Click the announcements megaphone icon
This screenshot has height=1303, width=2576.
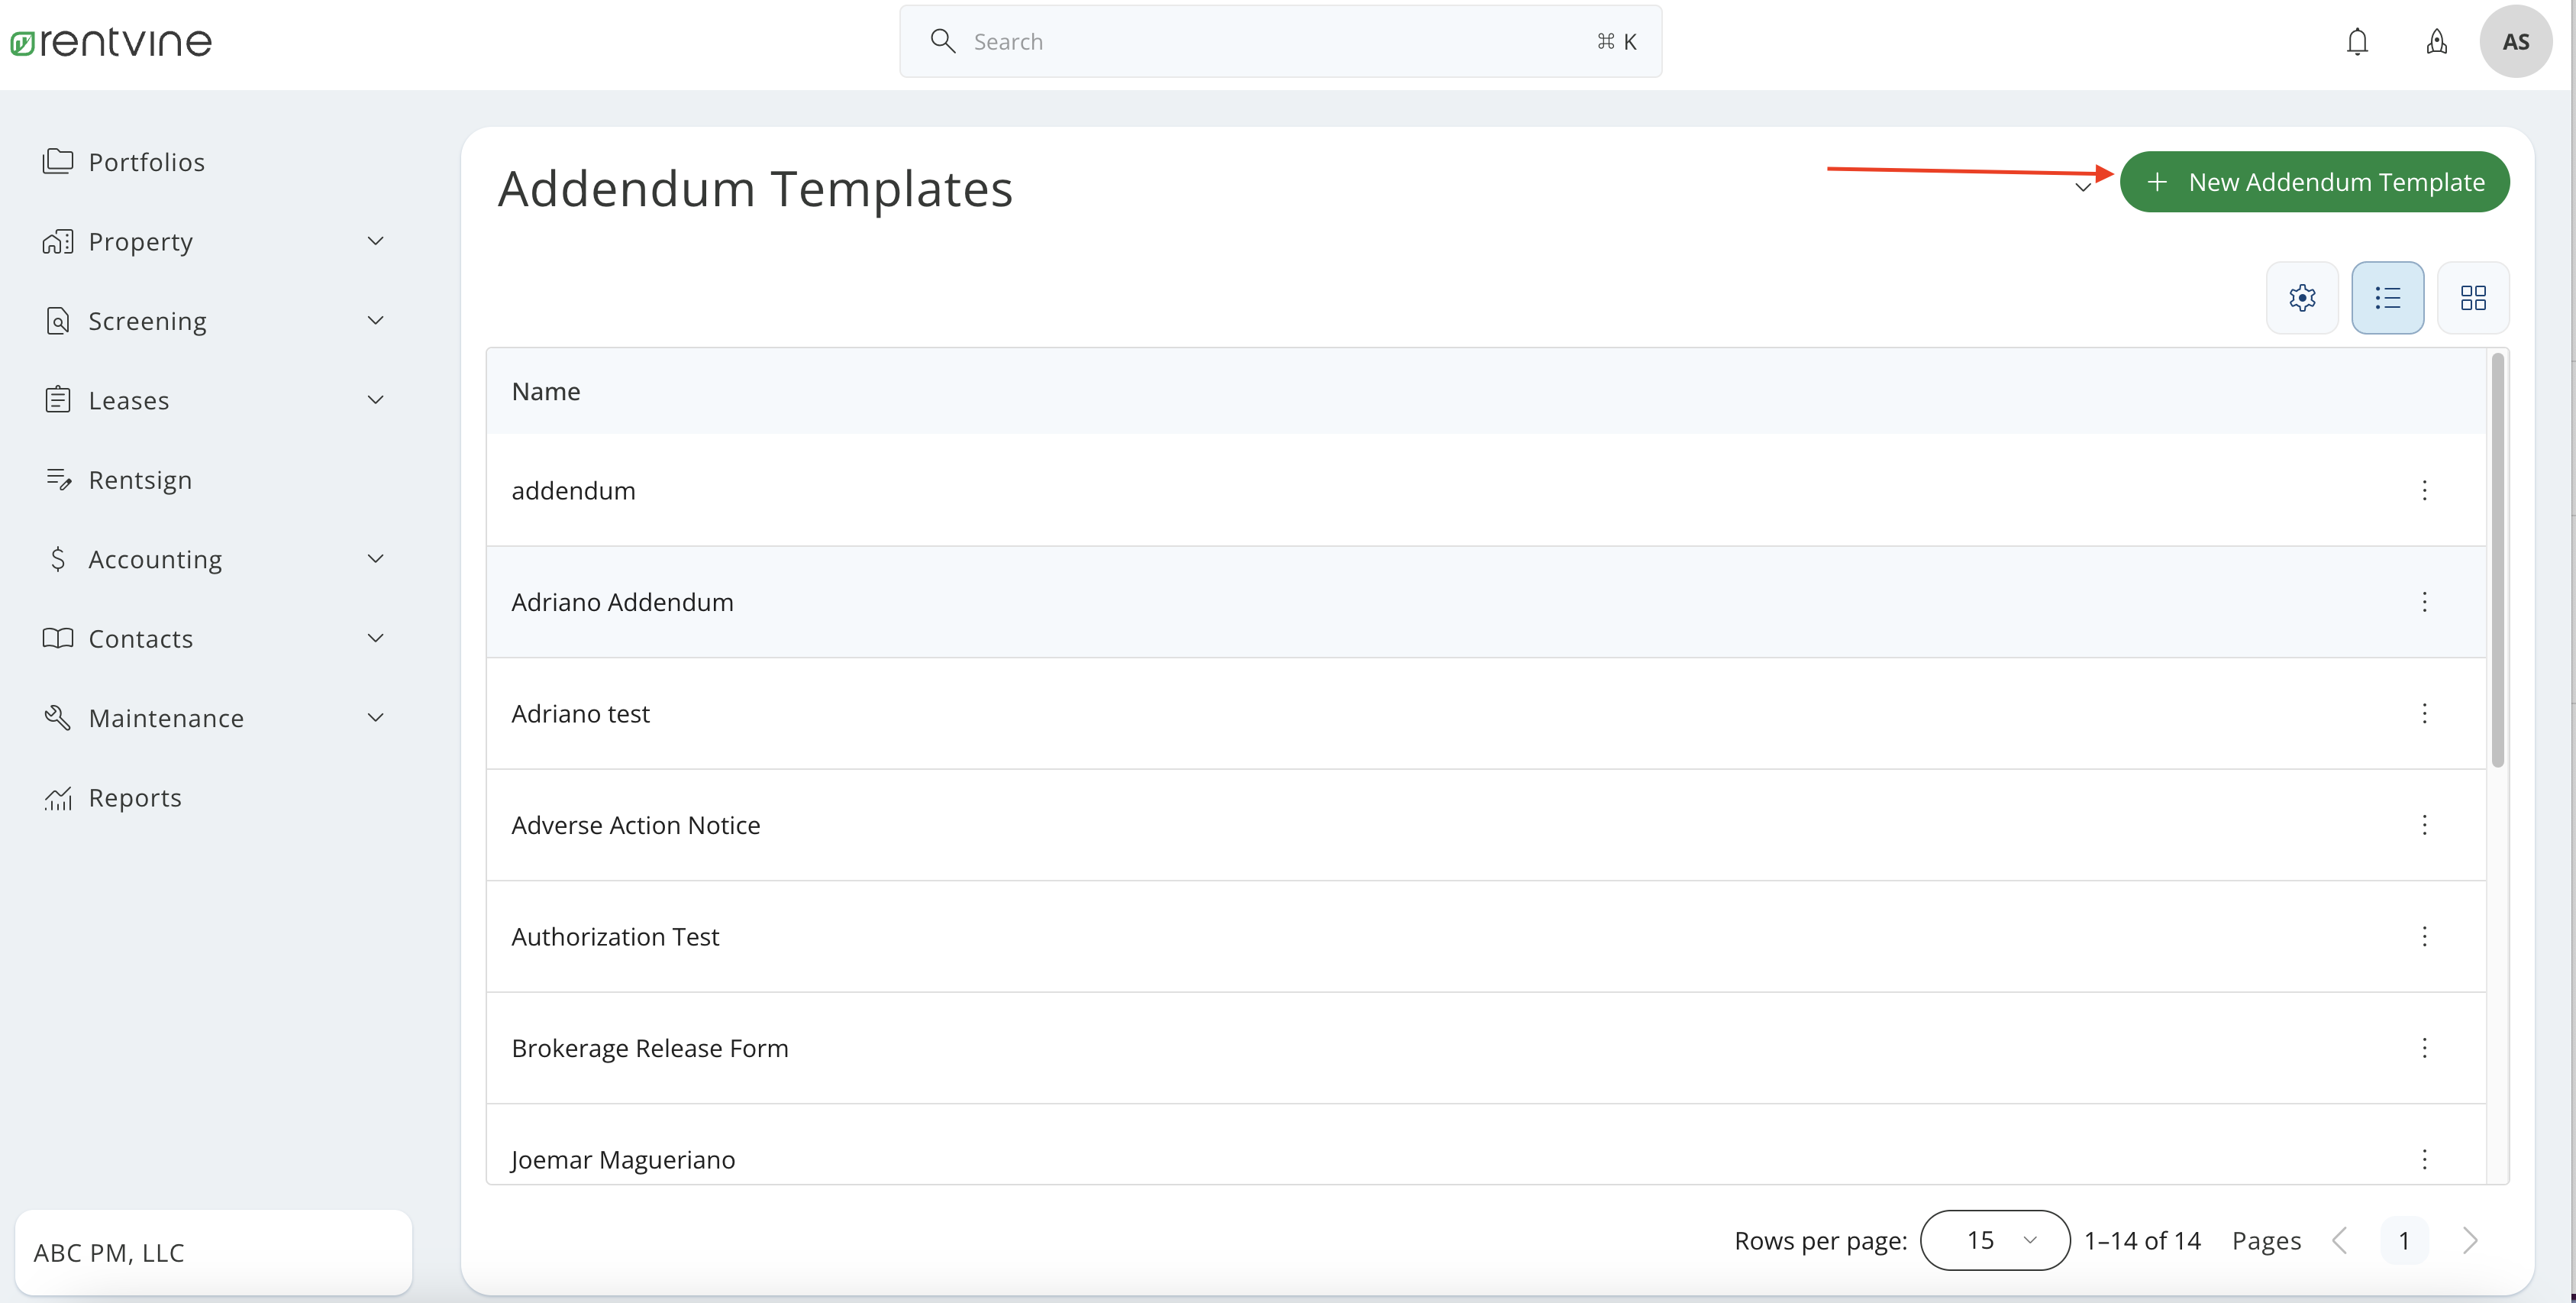2436,41
